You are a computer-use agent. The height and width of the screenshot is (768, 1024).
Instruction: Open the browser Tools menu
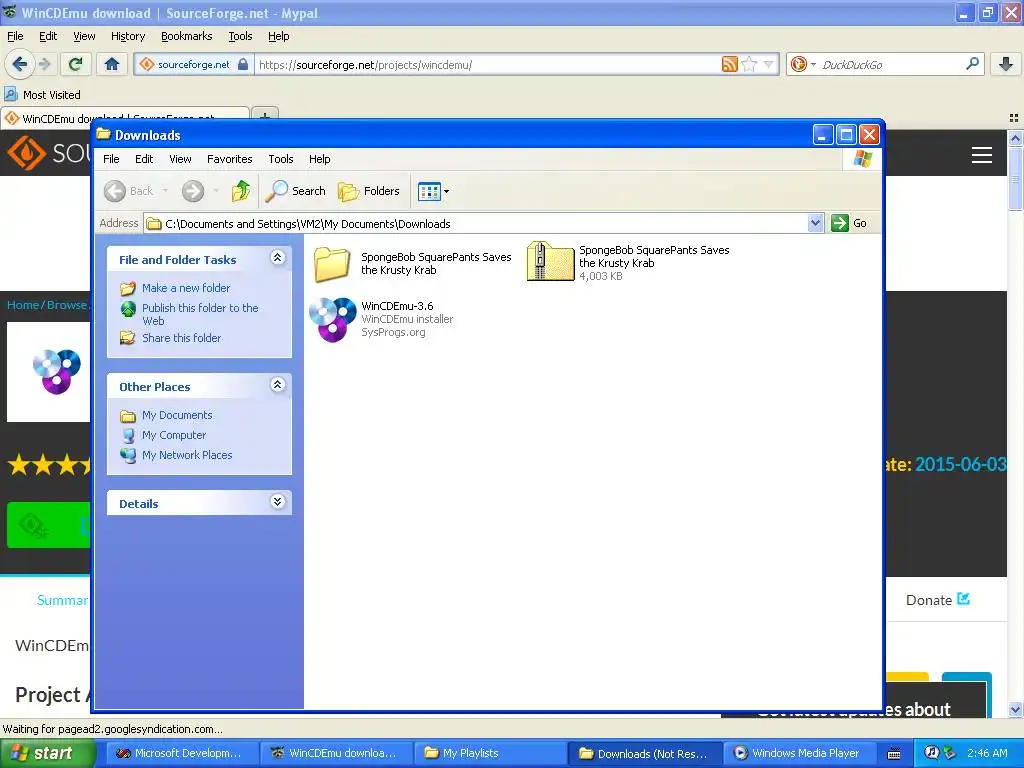(x=240, y=36)
